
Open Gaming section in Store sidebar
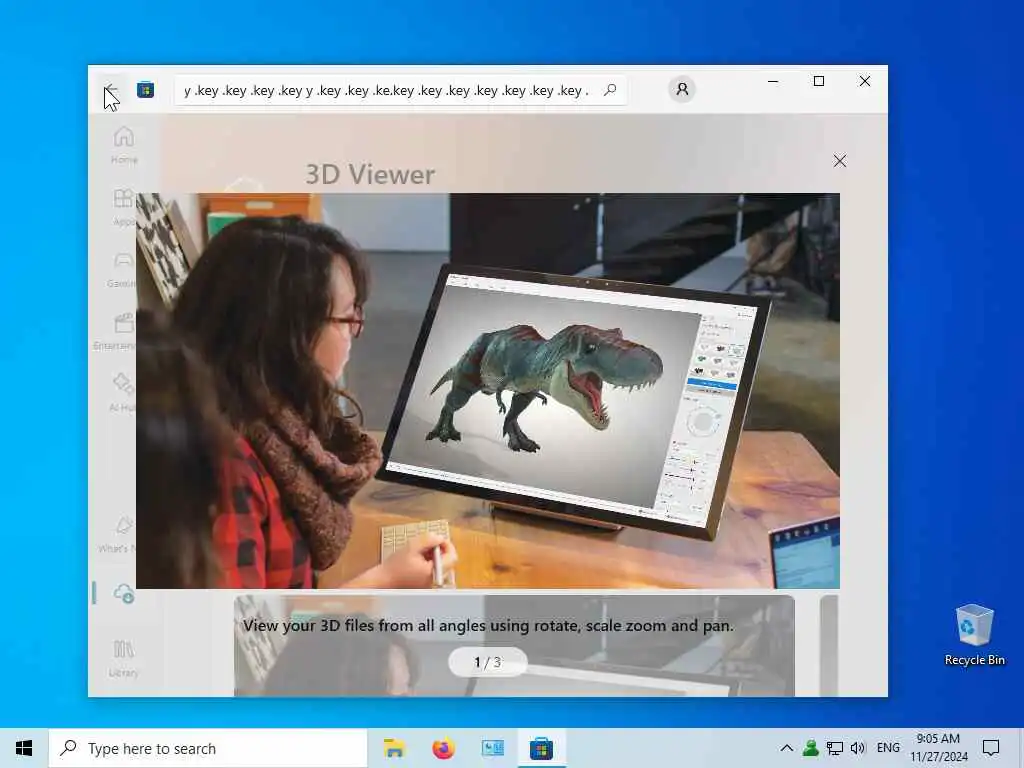point(122,270)
